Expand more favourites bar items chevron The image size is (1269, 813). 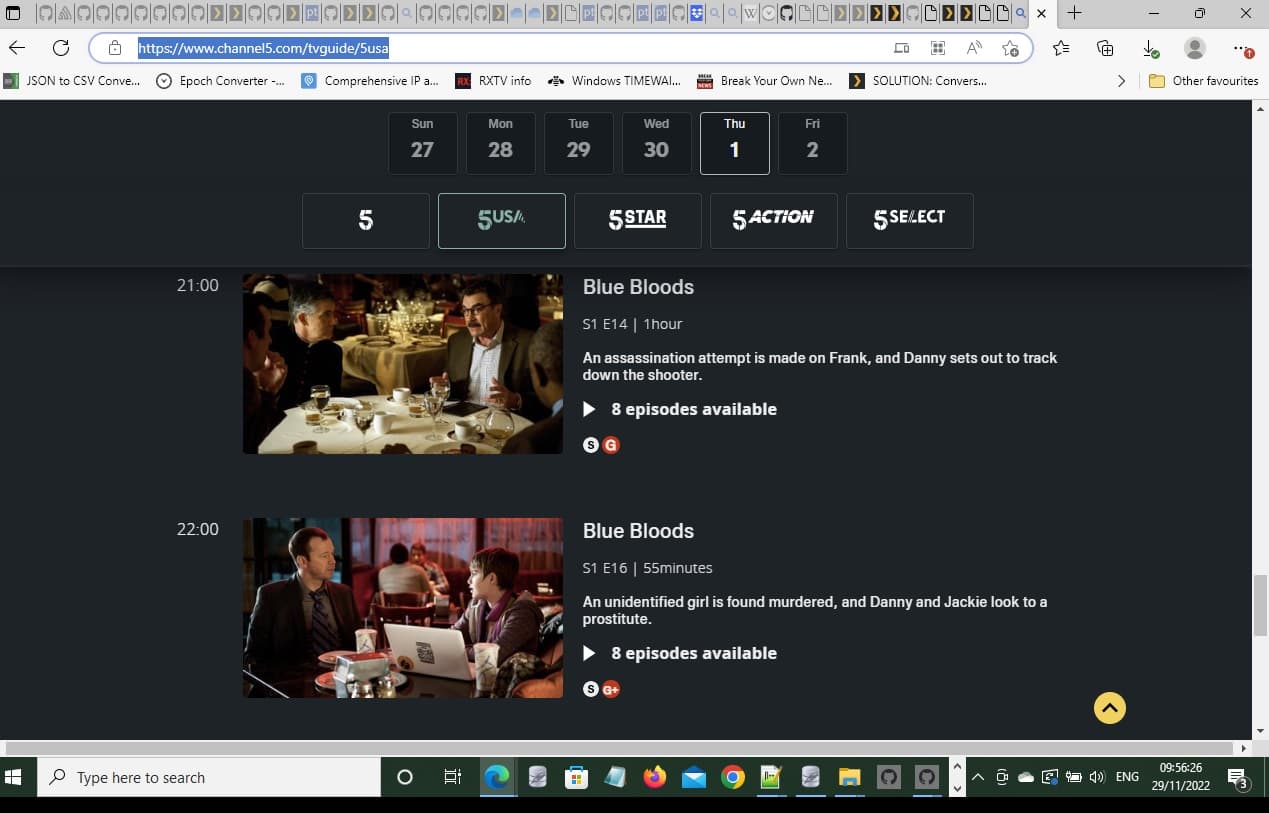(x=1121, y=81)
